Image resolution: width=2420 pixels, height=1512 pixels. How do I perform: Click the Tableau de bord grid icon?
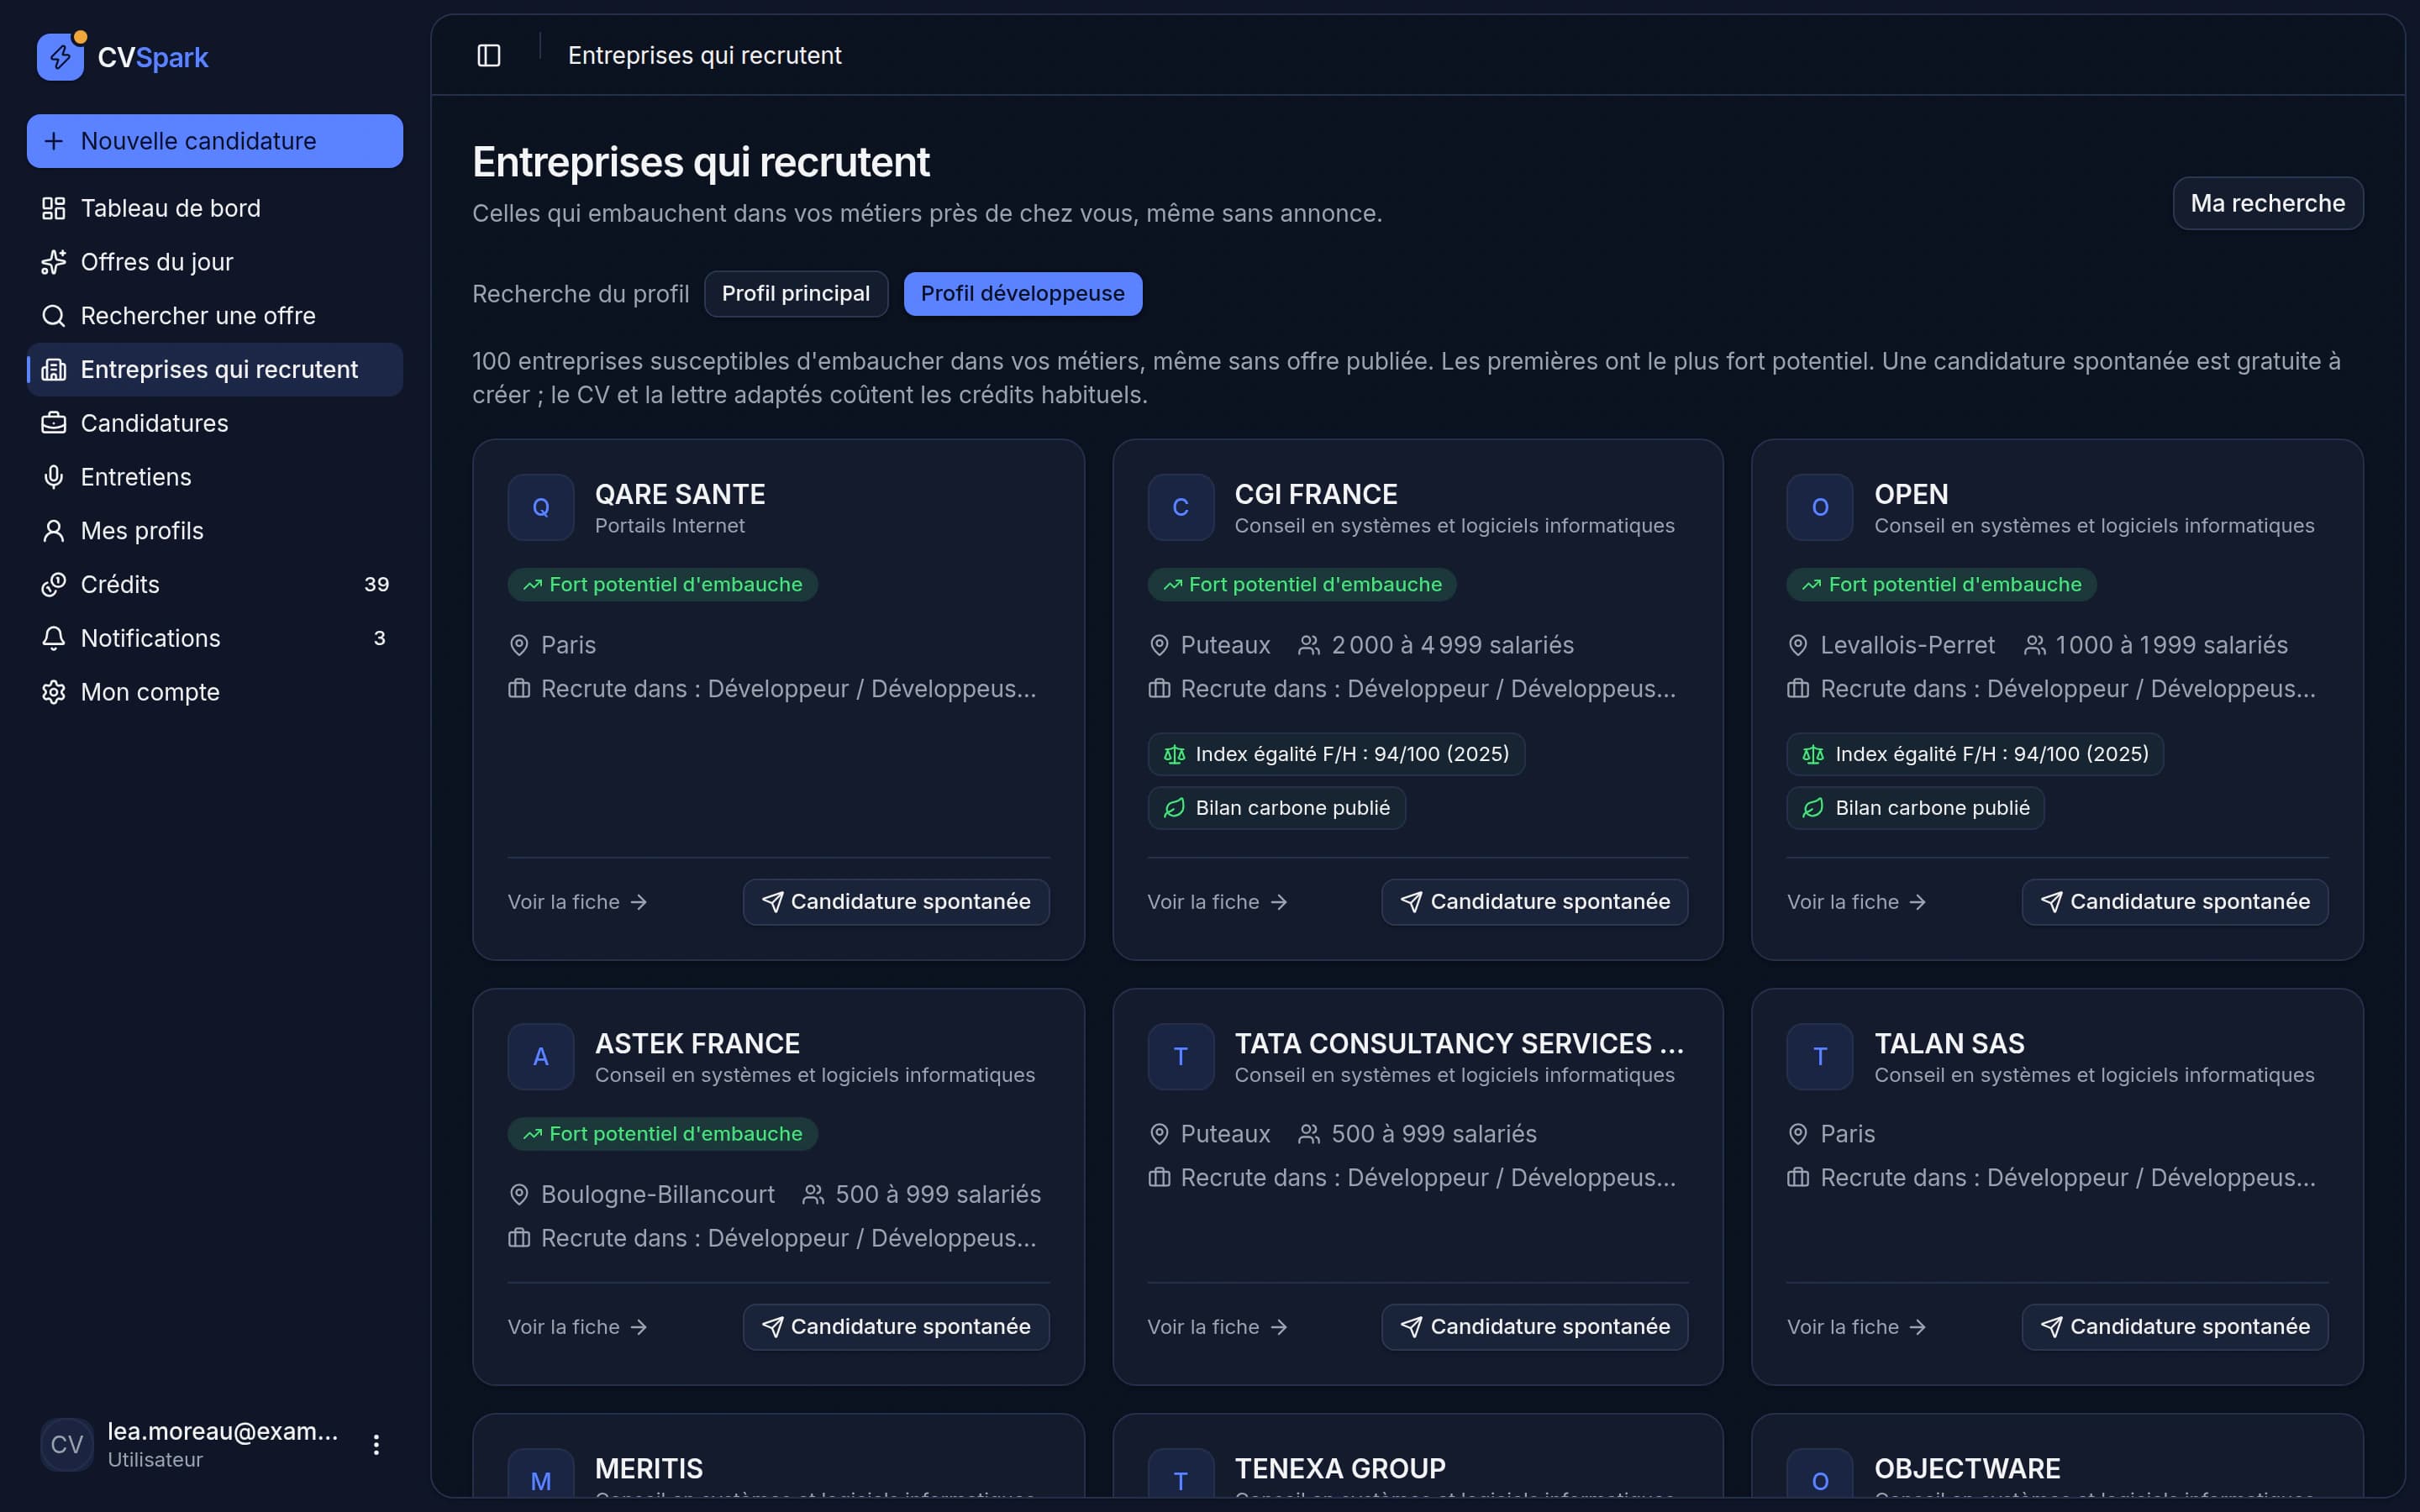pos(53,208)
